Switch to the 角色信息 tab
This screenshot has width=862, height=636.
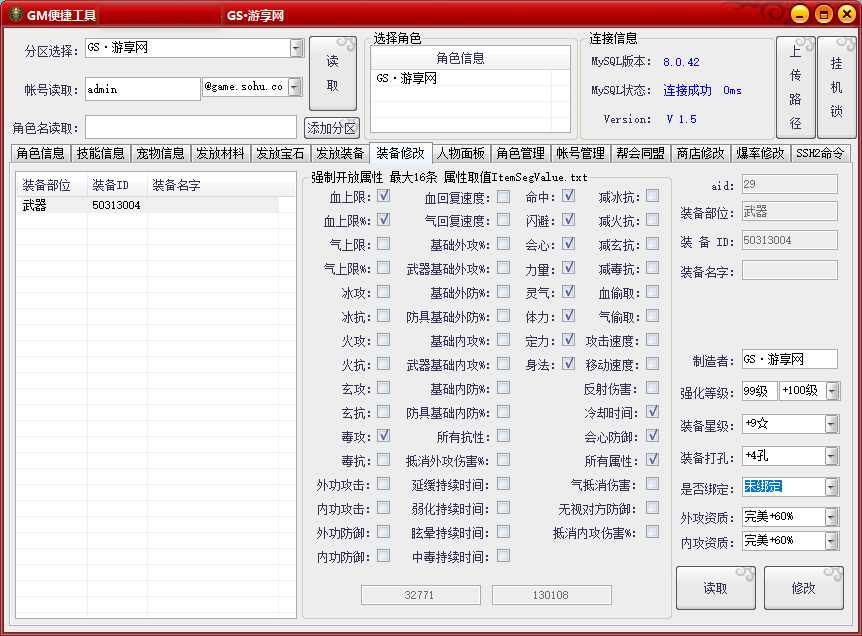tap(41, 154)
